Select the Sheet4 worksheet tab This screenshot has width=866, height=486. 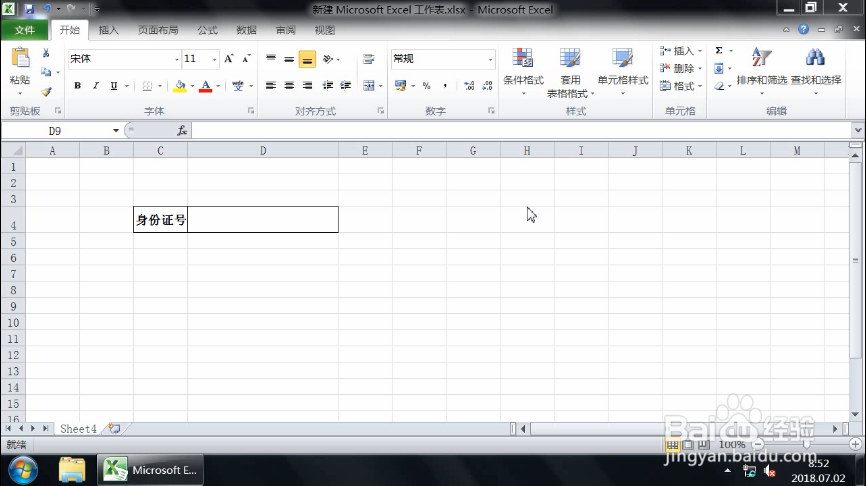pos(78,429)
